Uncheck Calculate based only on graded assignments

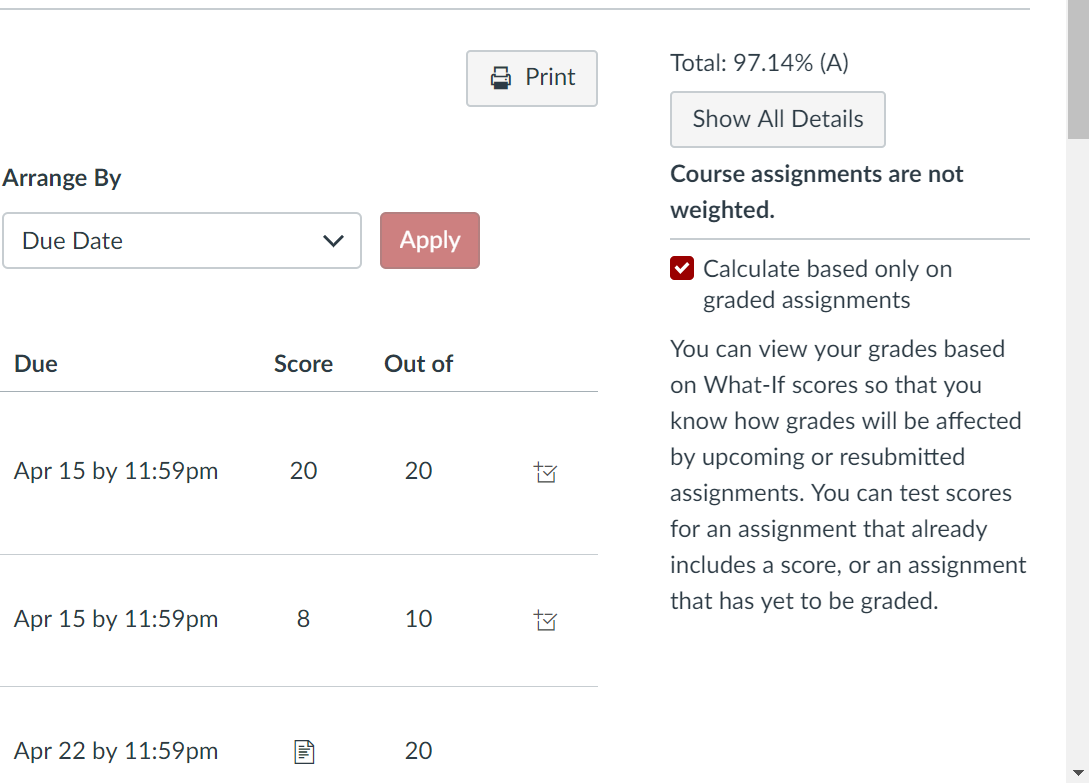[x=682, y=269]
